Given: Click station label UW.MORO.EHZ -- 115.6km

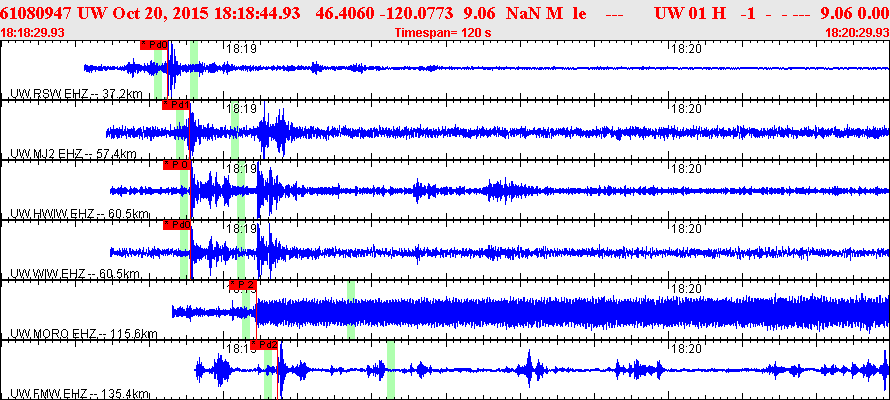Looking at the screenshot, I should [x=83, y=334].
